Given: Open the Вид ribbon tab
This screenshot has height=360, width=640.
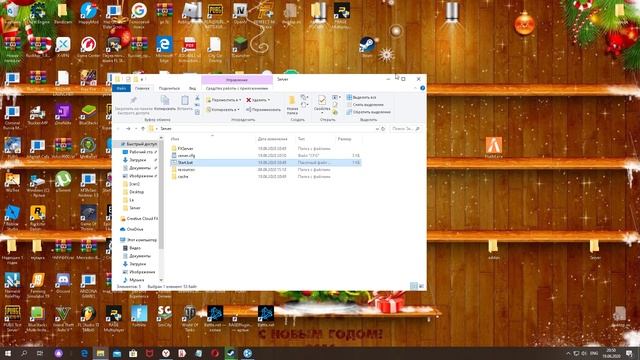Looking at the screenshot, I should [x=192, y=88].
